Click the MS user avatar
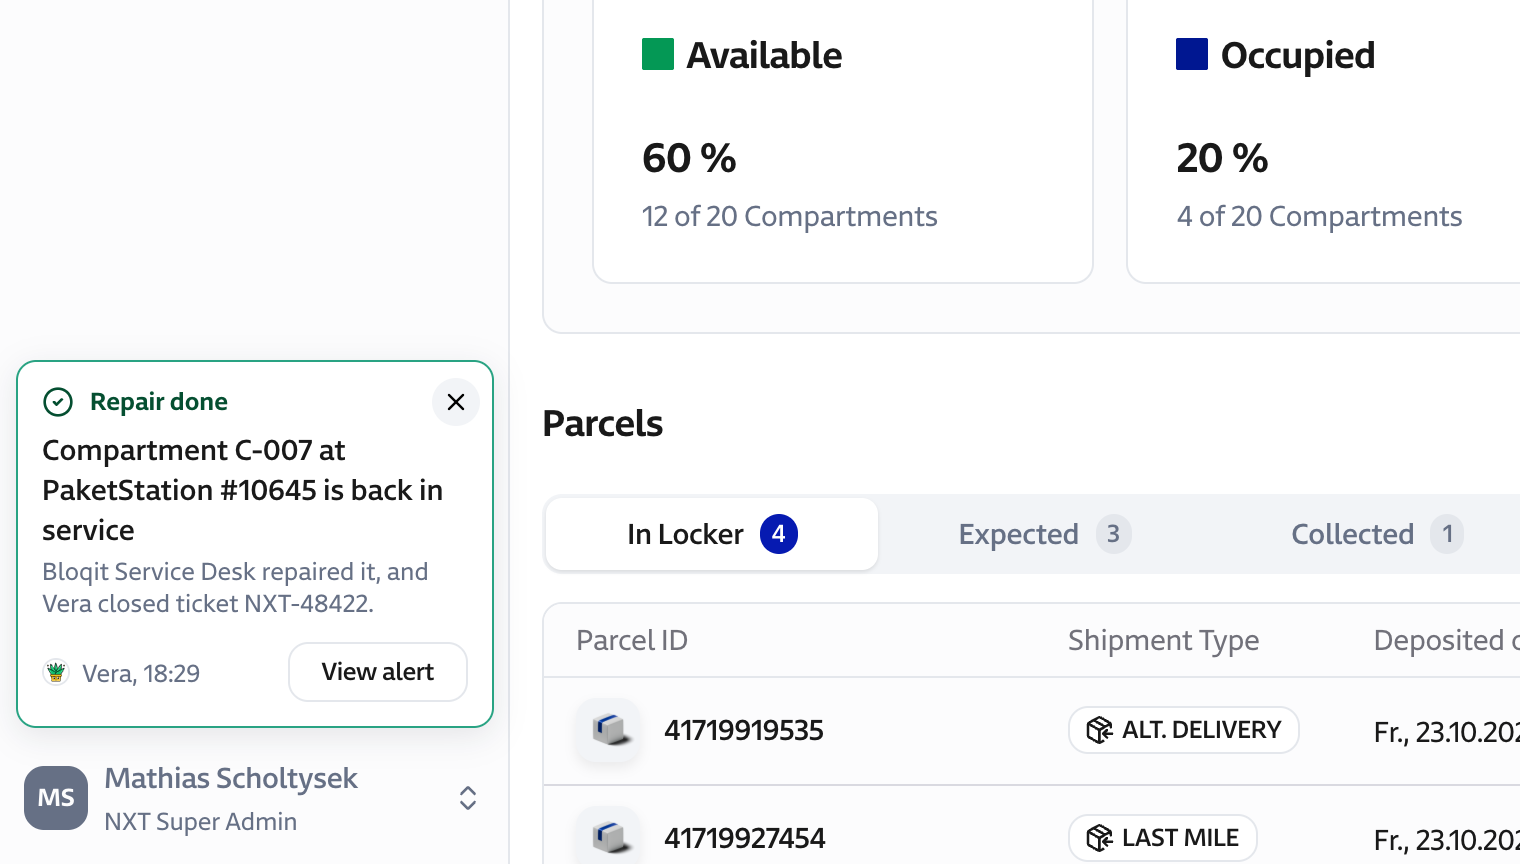The image size is (1520, 864). (56, 798)
